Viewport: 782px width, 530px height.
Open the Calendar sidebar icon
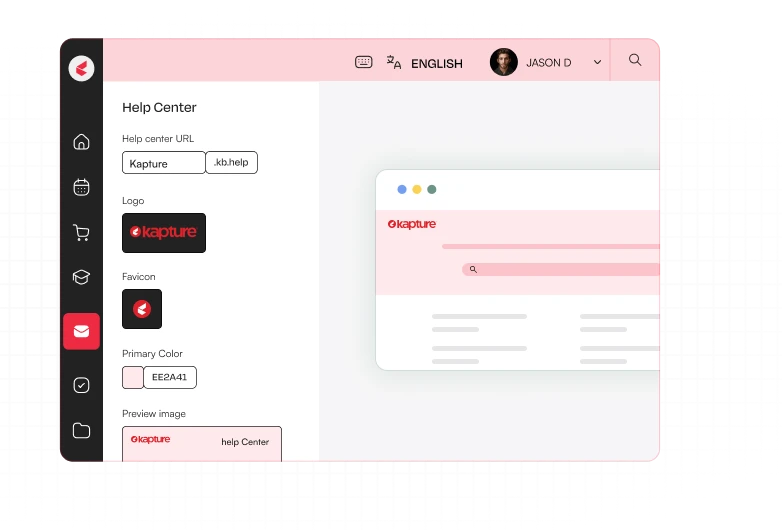tap(81, 187)
